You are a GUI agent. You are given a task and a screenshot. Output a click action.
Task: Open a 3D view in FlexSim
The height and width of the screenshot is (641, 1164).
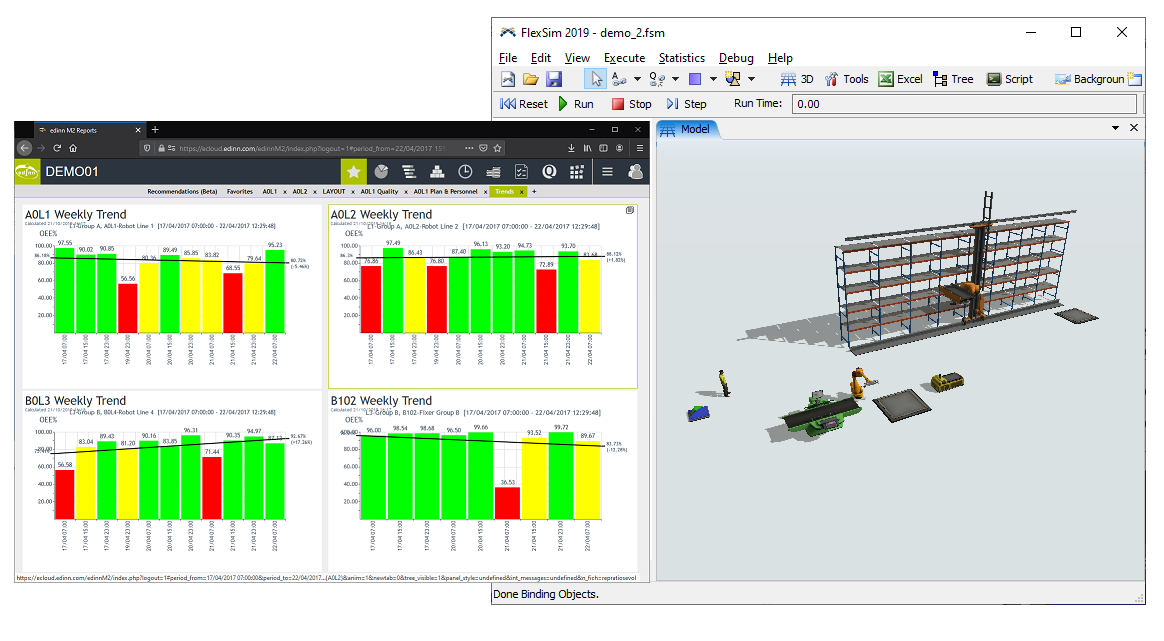pyautogui.click(x=797, y=79)
